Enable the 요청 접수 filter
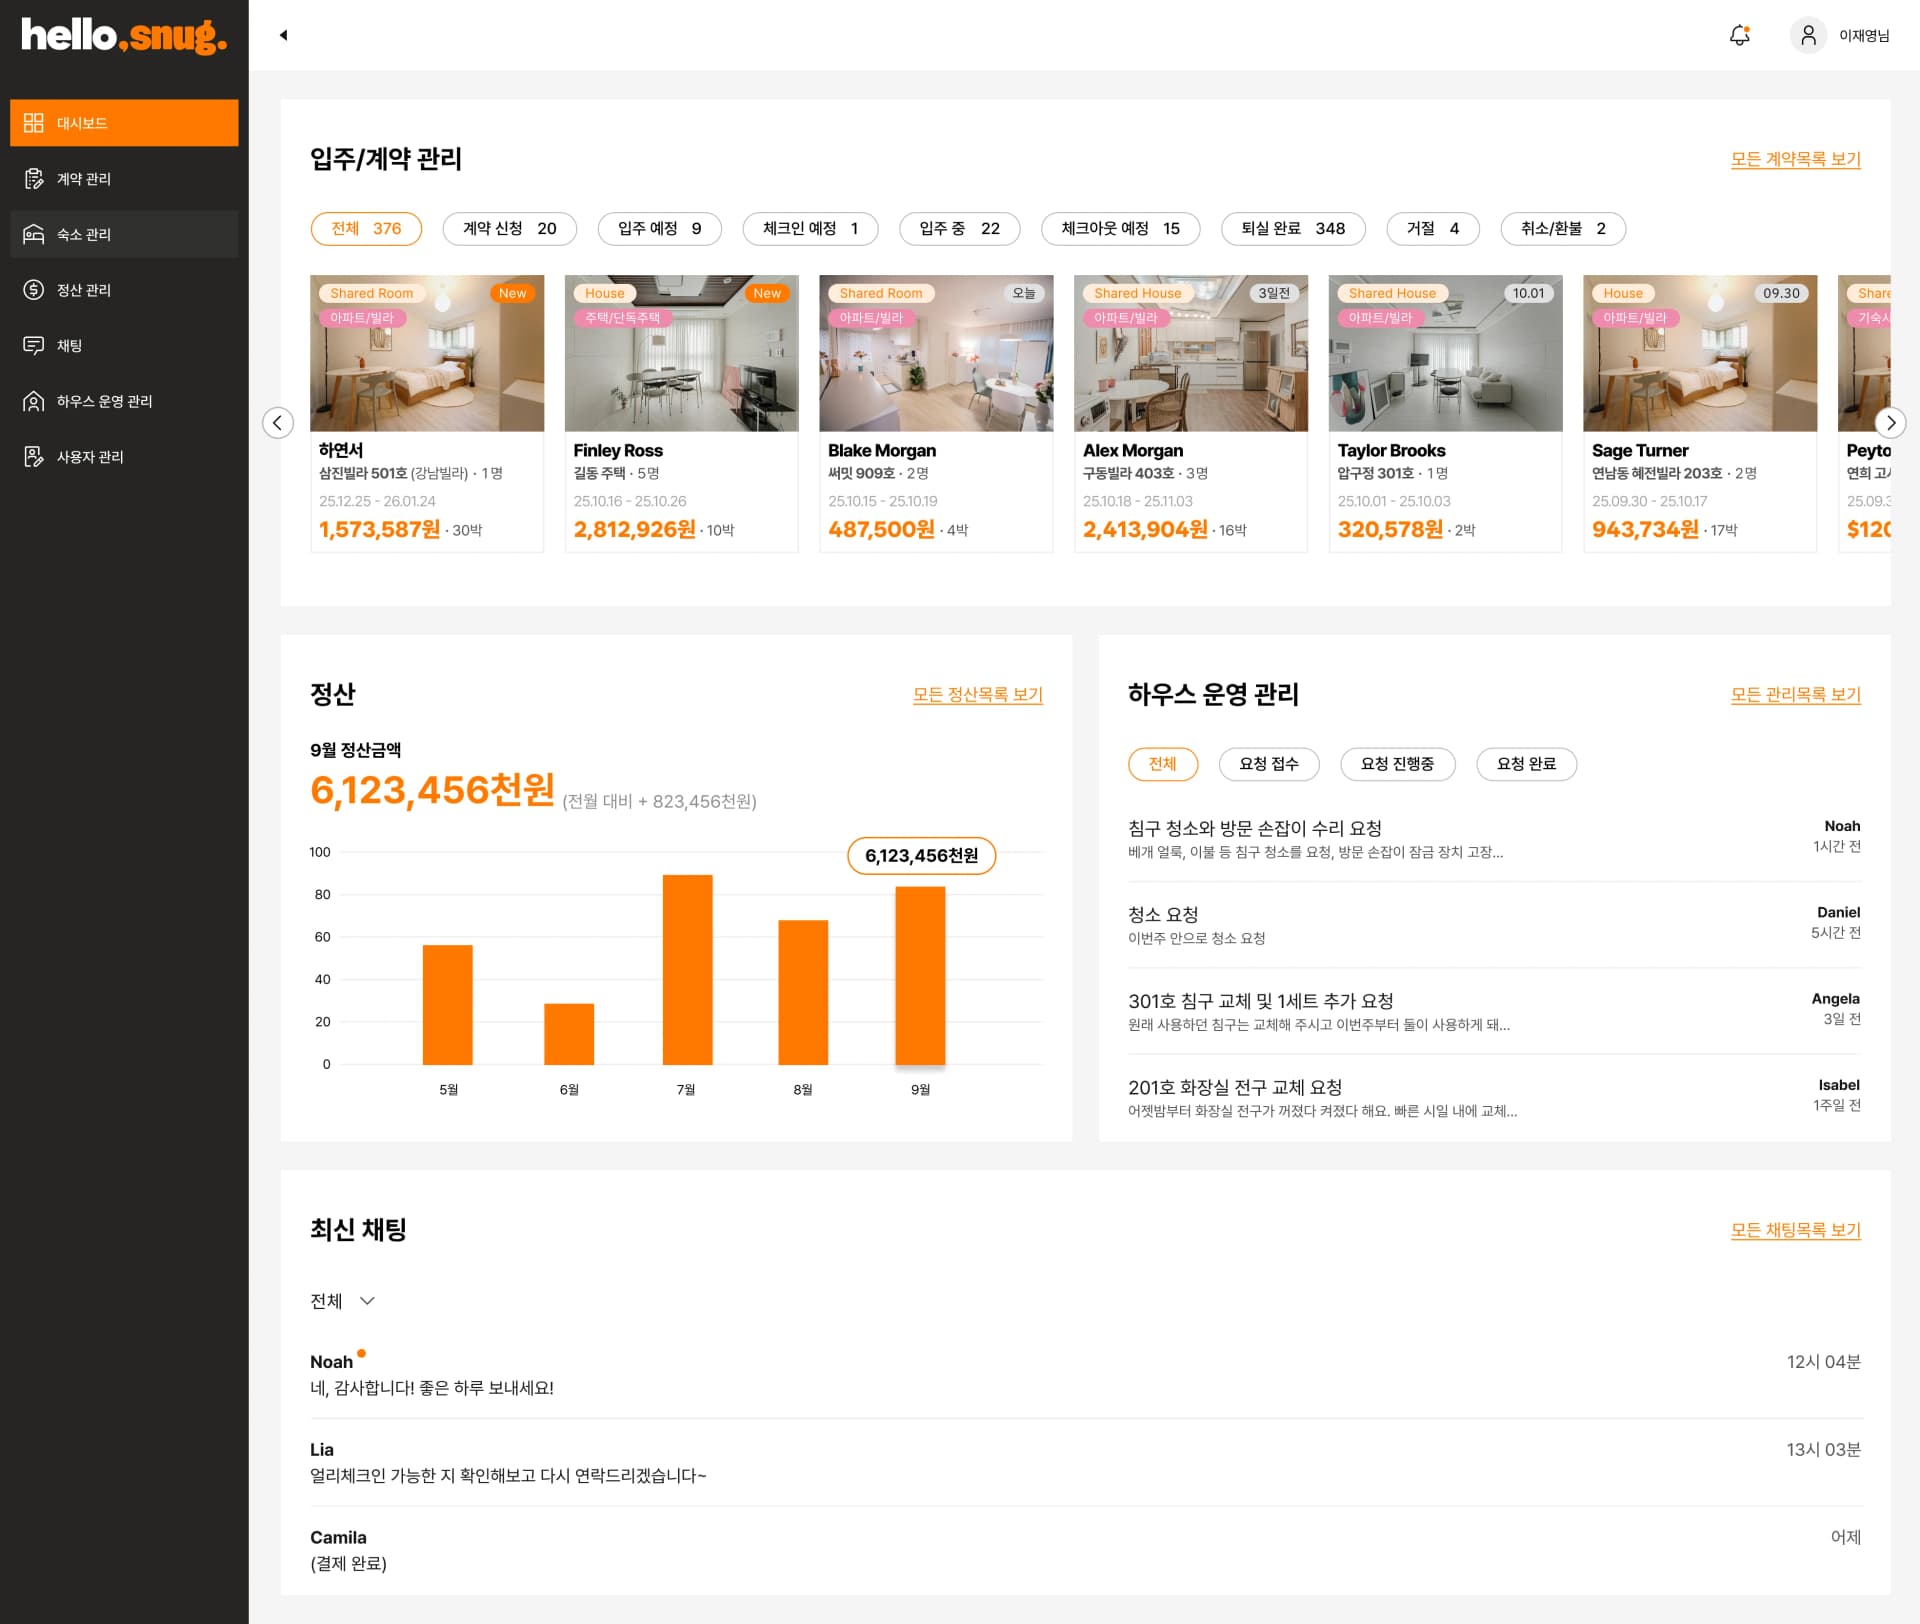This screenshot has width=1920, height=1624. tap(1269, 764)
